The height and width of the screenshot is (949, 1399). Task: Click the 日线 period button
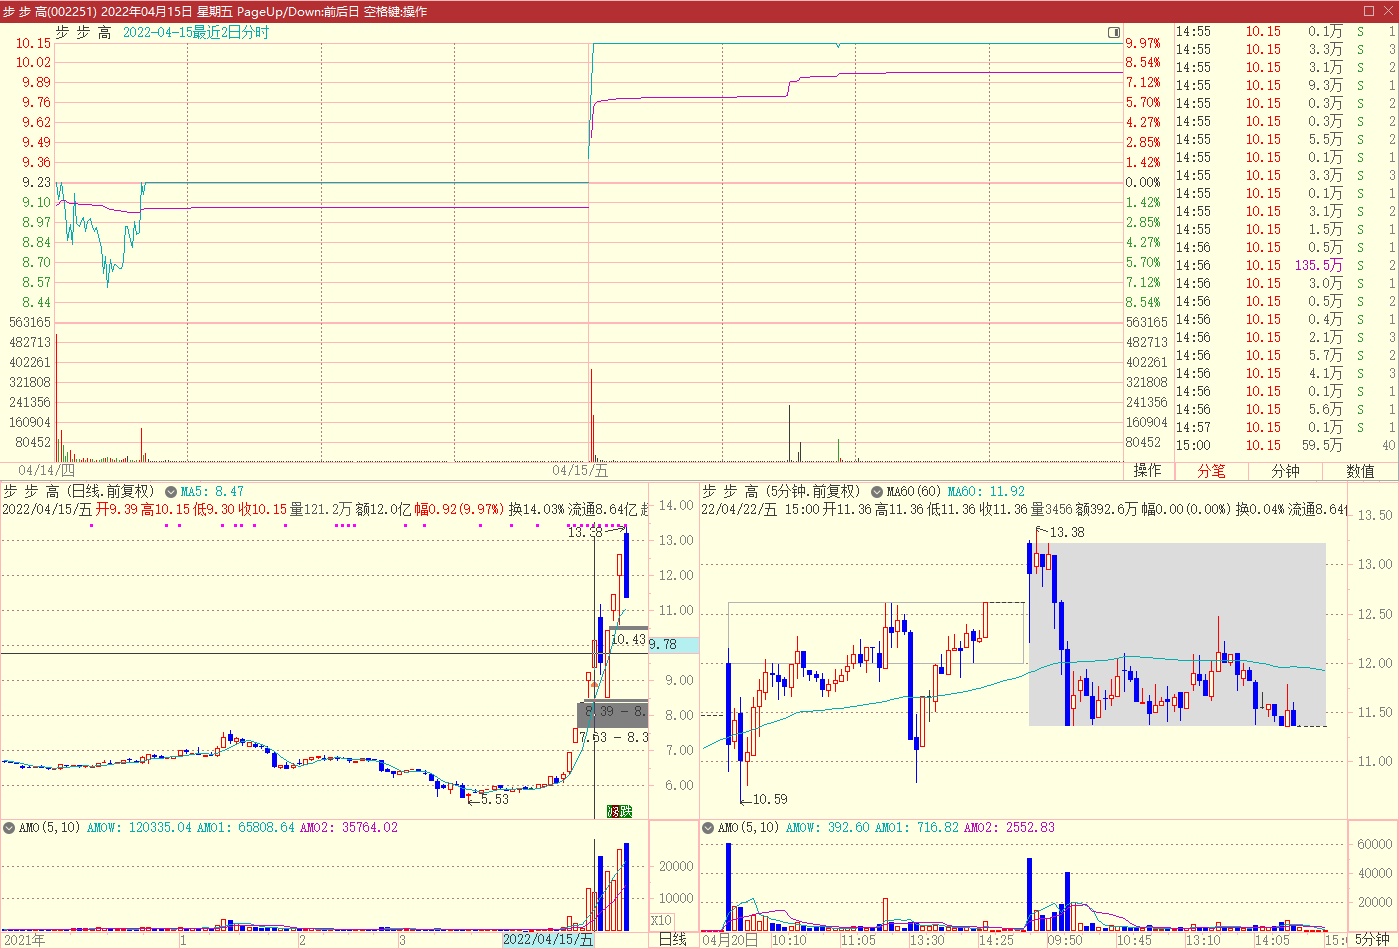point(673,939)
